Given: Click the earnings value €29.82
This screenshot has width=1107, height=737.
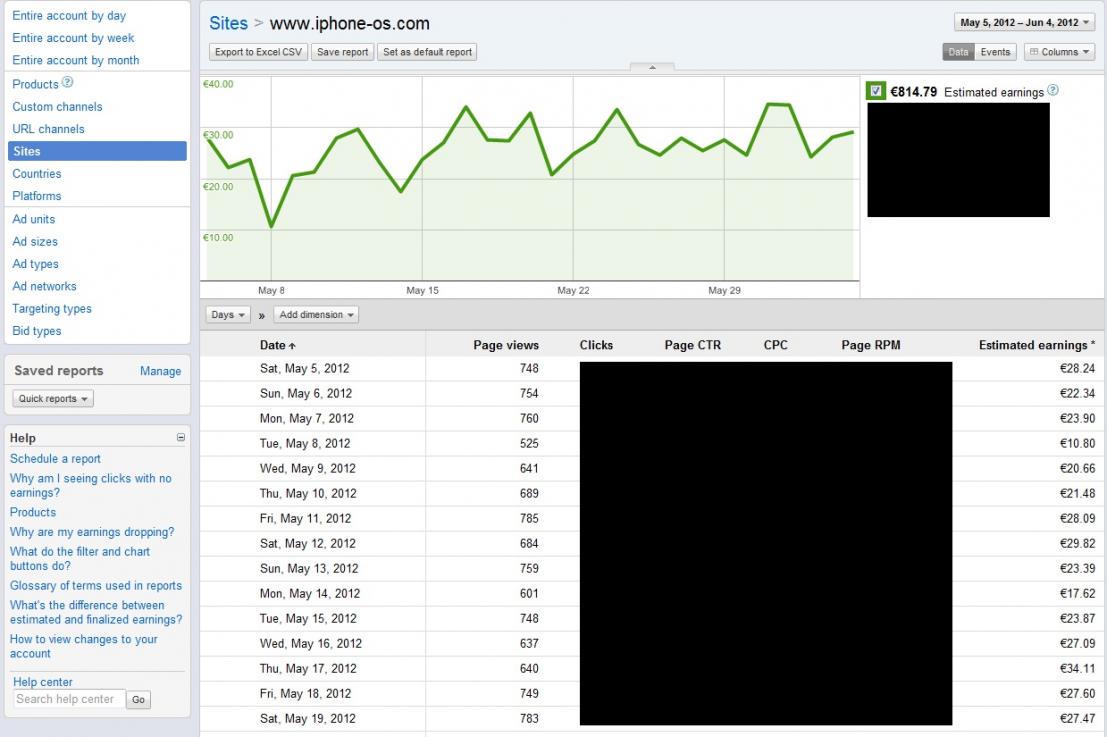Looking at the screenshot, I should click(x=1077, y=544).
